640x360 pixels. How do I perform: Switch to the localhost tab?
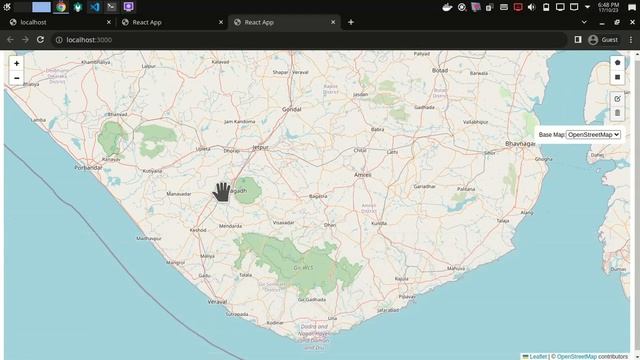59,22
